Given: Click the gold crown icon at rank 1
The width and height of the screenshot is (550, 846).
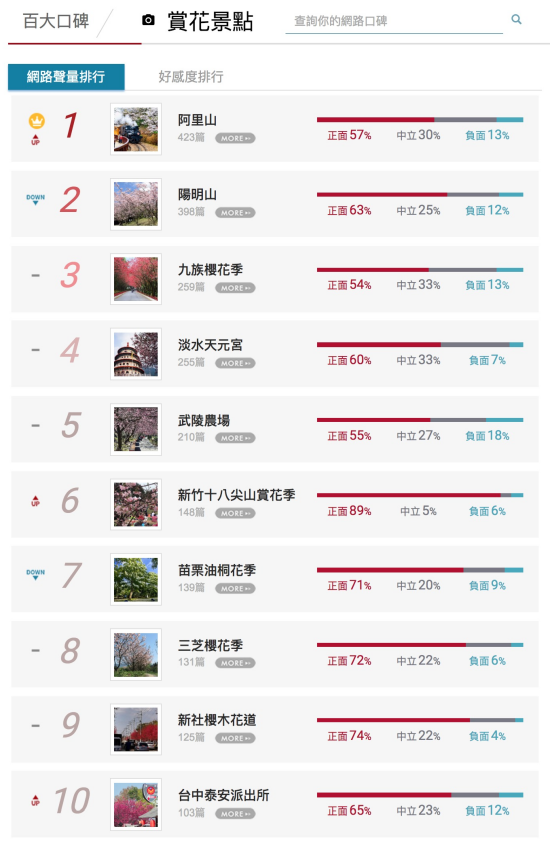Looking at the screenshot, I should coord(37,120).
